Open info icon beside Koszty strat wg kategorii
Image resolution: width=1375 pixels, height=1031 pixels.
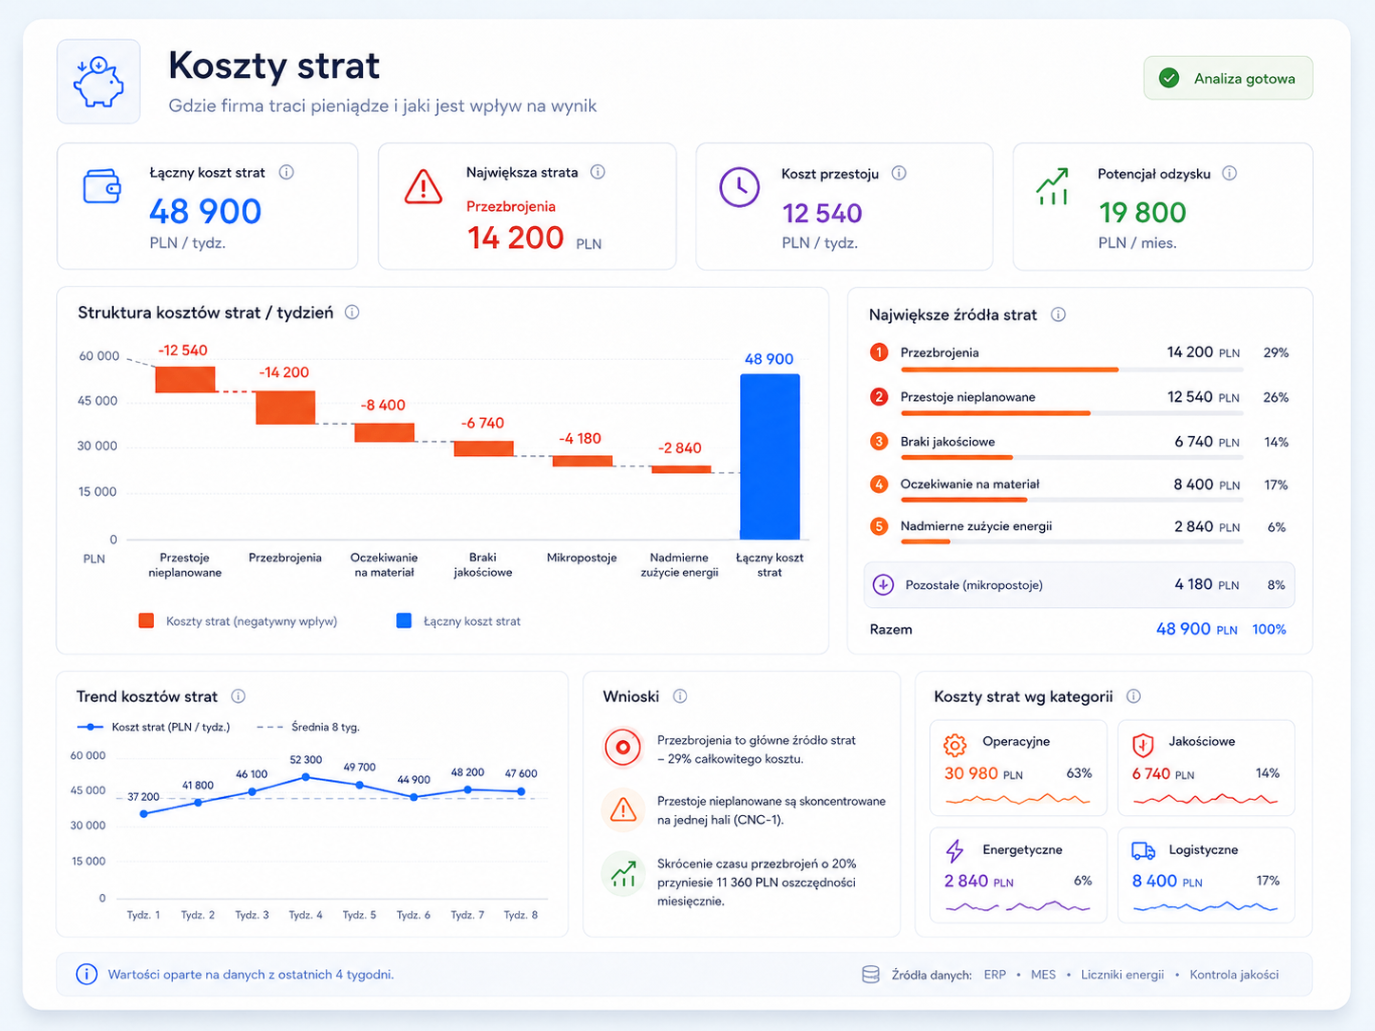[x=1134, y=696]
